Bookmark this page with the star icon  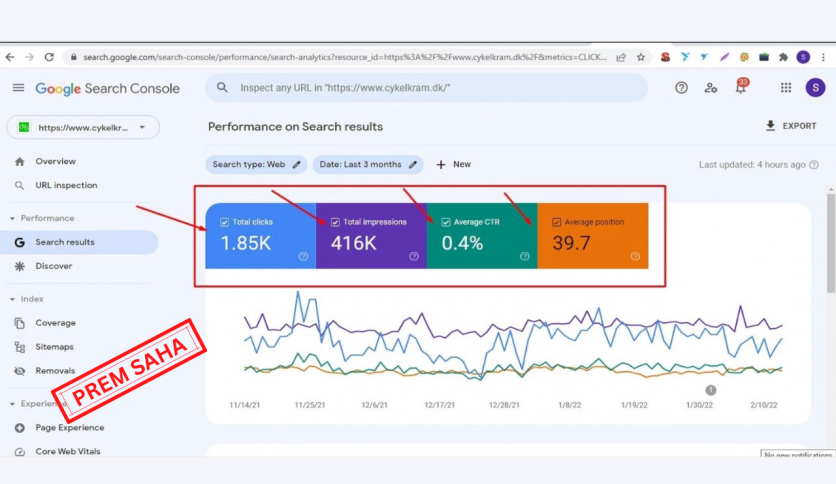point(641,57)
